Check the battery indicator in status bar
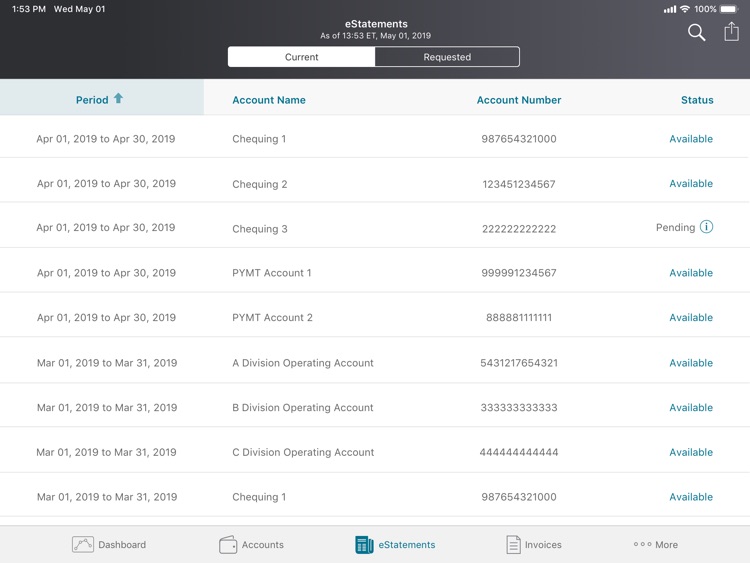This screenshot has height=563, width=750. pos(729,9)
